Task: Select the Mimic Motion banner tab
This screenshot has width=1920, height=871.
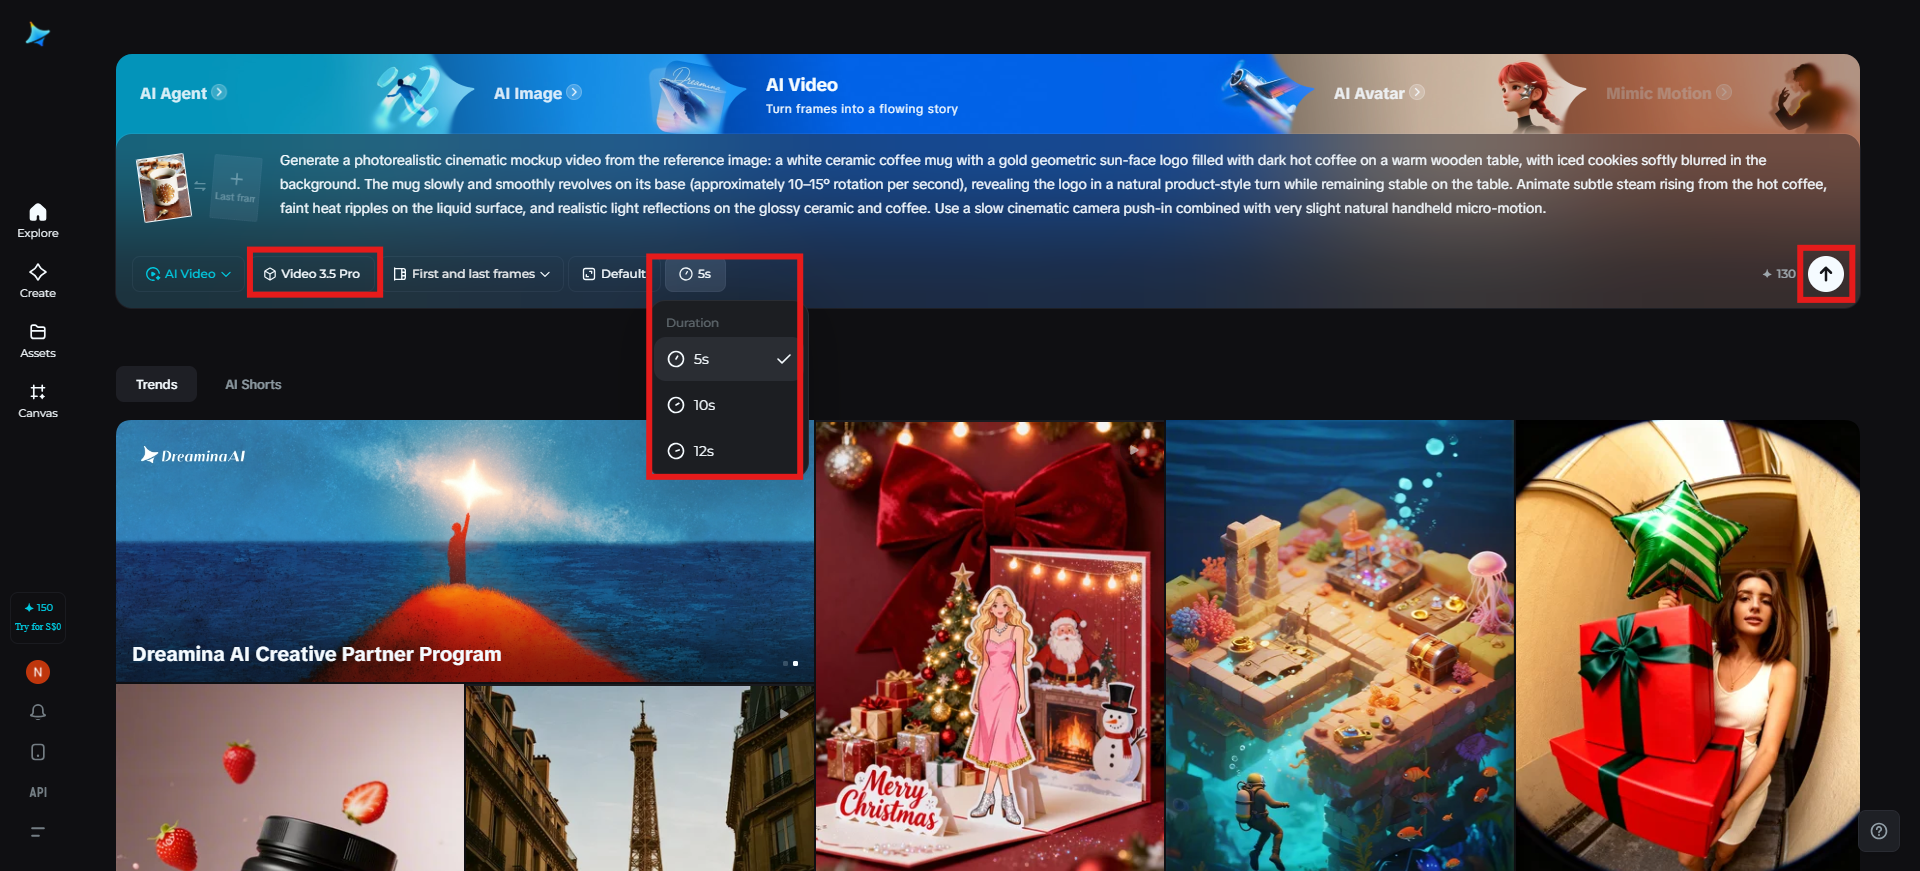Action: coord(1669,93)
